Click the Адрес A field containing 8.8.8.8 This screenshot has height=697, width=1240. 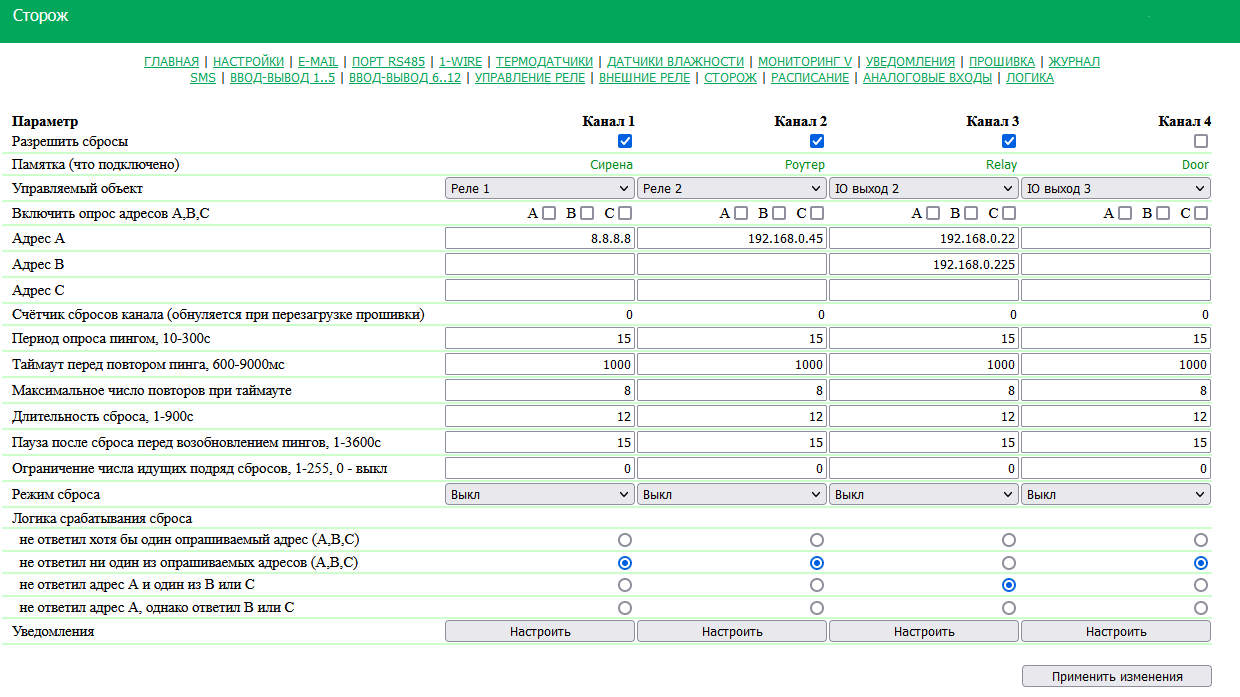pyautogui.click(x=540, y=239)
